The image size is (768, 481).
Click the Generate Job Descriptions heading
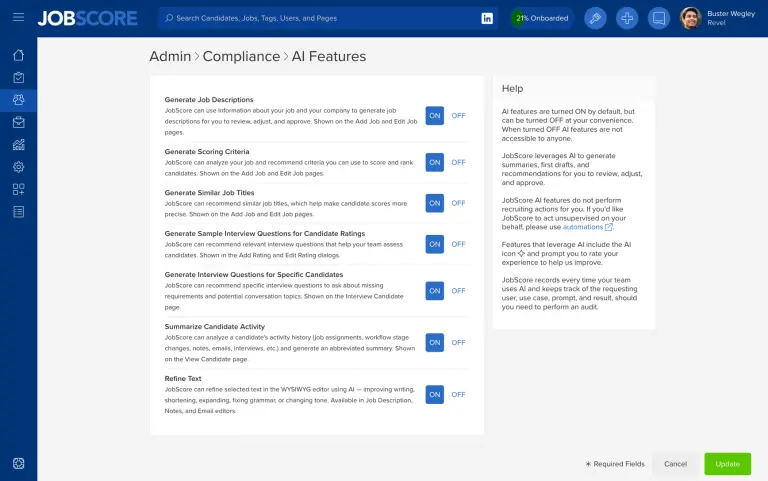209,99
